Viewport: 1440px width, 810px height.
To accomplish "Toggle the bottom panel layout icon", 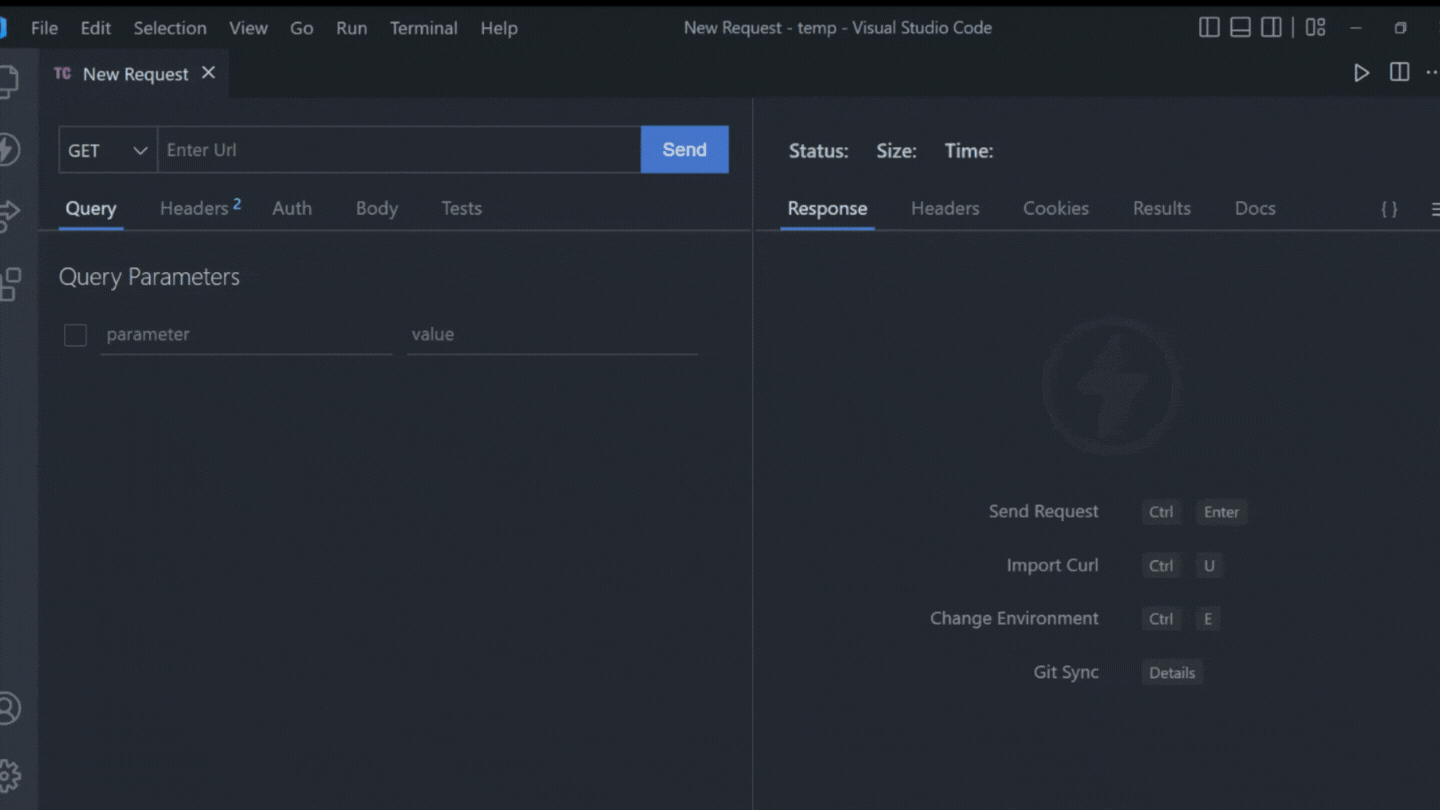I will click(1240, 28).
